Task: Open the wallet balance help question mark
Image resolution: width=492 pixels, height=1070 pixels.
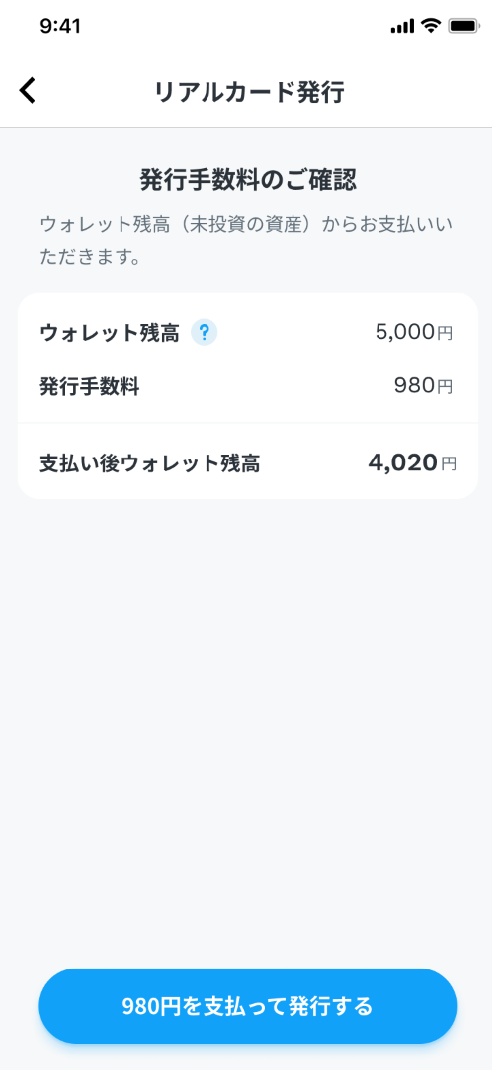Action: [x=204, y=333]
